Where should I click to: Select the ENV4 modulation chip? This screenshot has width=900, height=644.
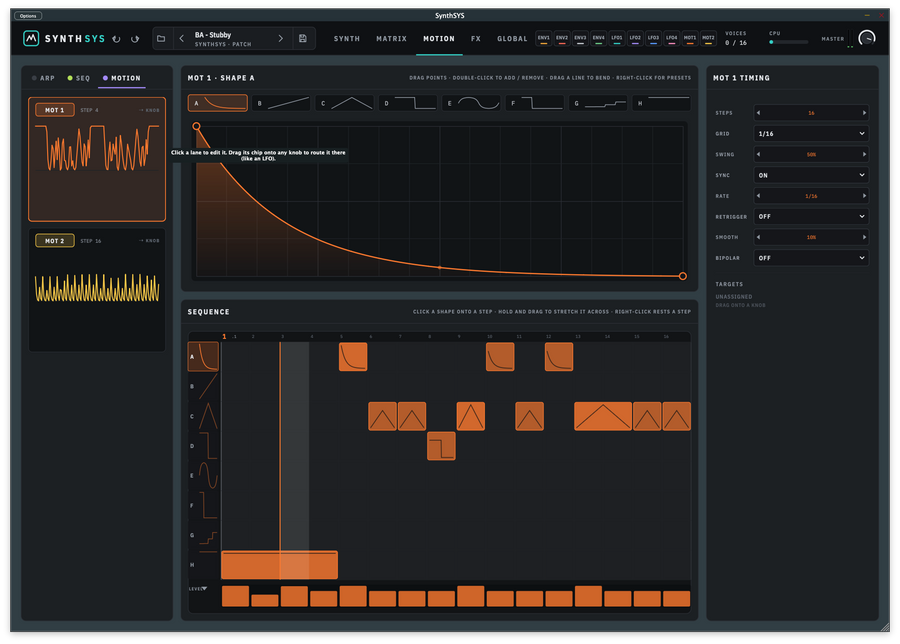click(x=599, y=38)
